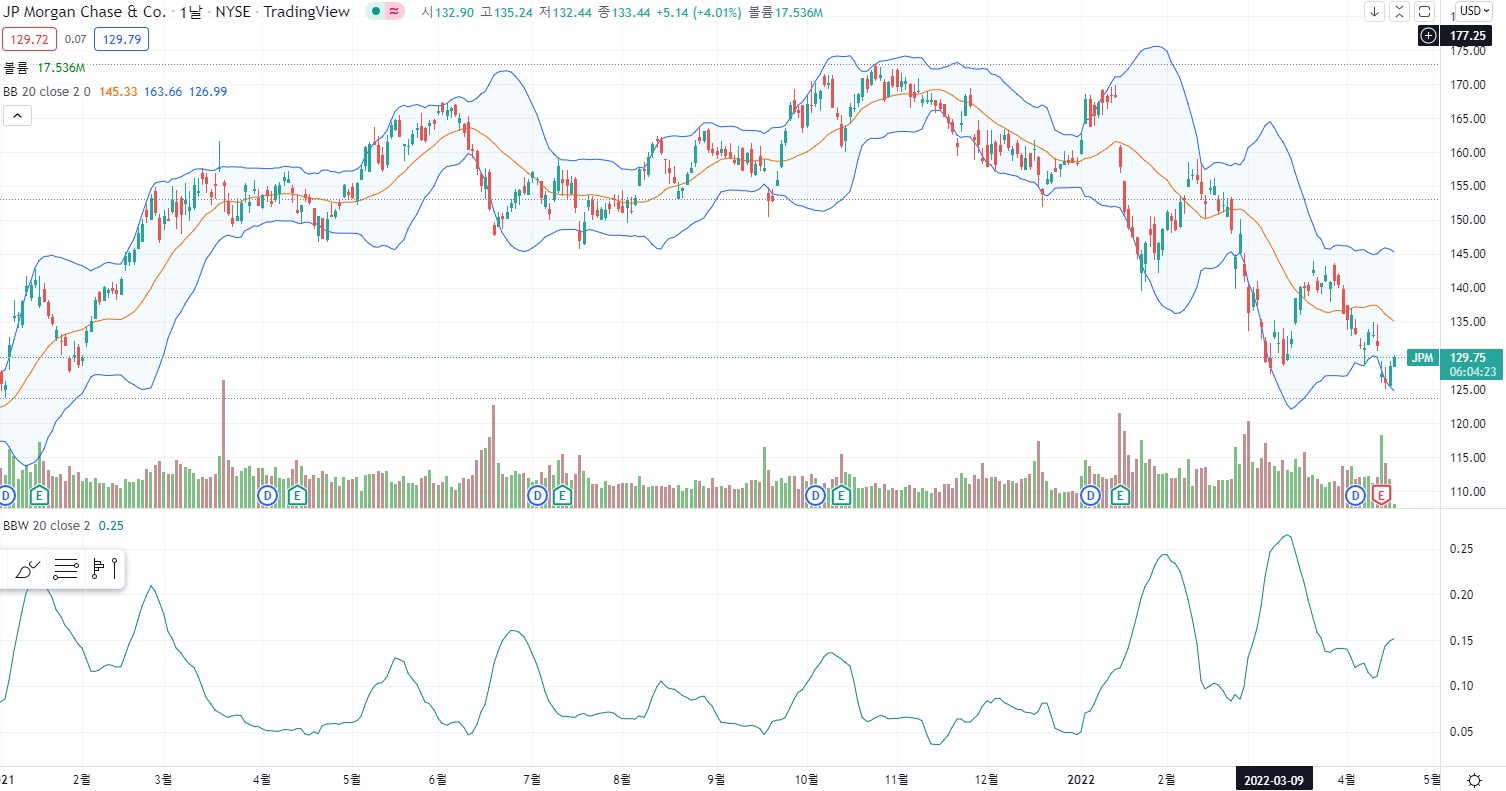
Task: Click the dividend D marker near July 2021
Action: pyautogui.click(x=537, y=495)
